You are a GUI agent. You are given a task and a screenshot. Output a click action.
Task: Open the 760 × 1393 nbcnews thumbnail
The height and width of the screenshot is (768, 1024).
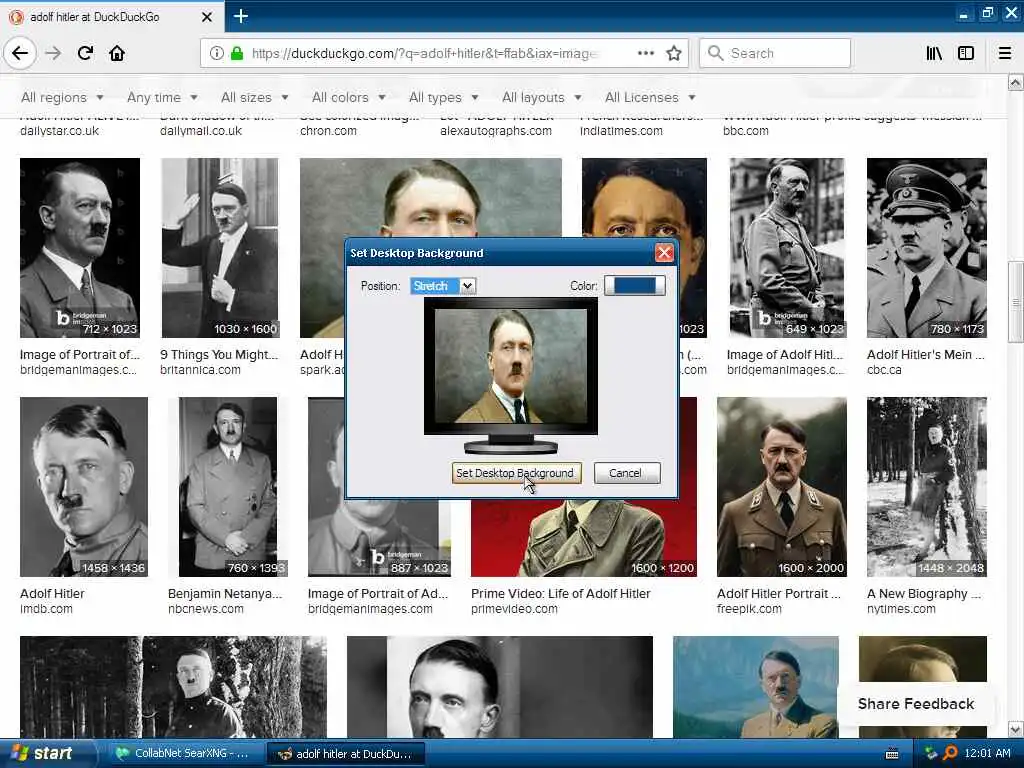tap(228, 487)
